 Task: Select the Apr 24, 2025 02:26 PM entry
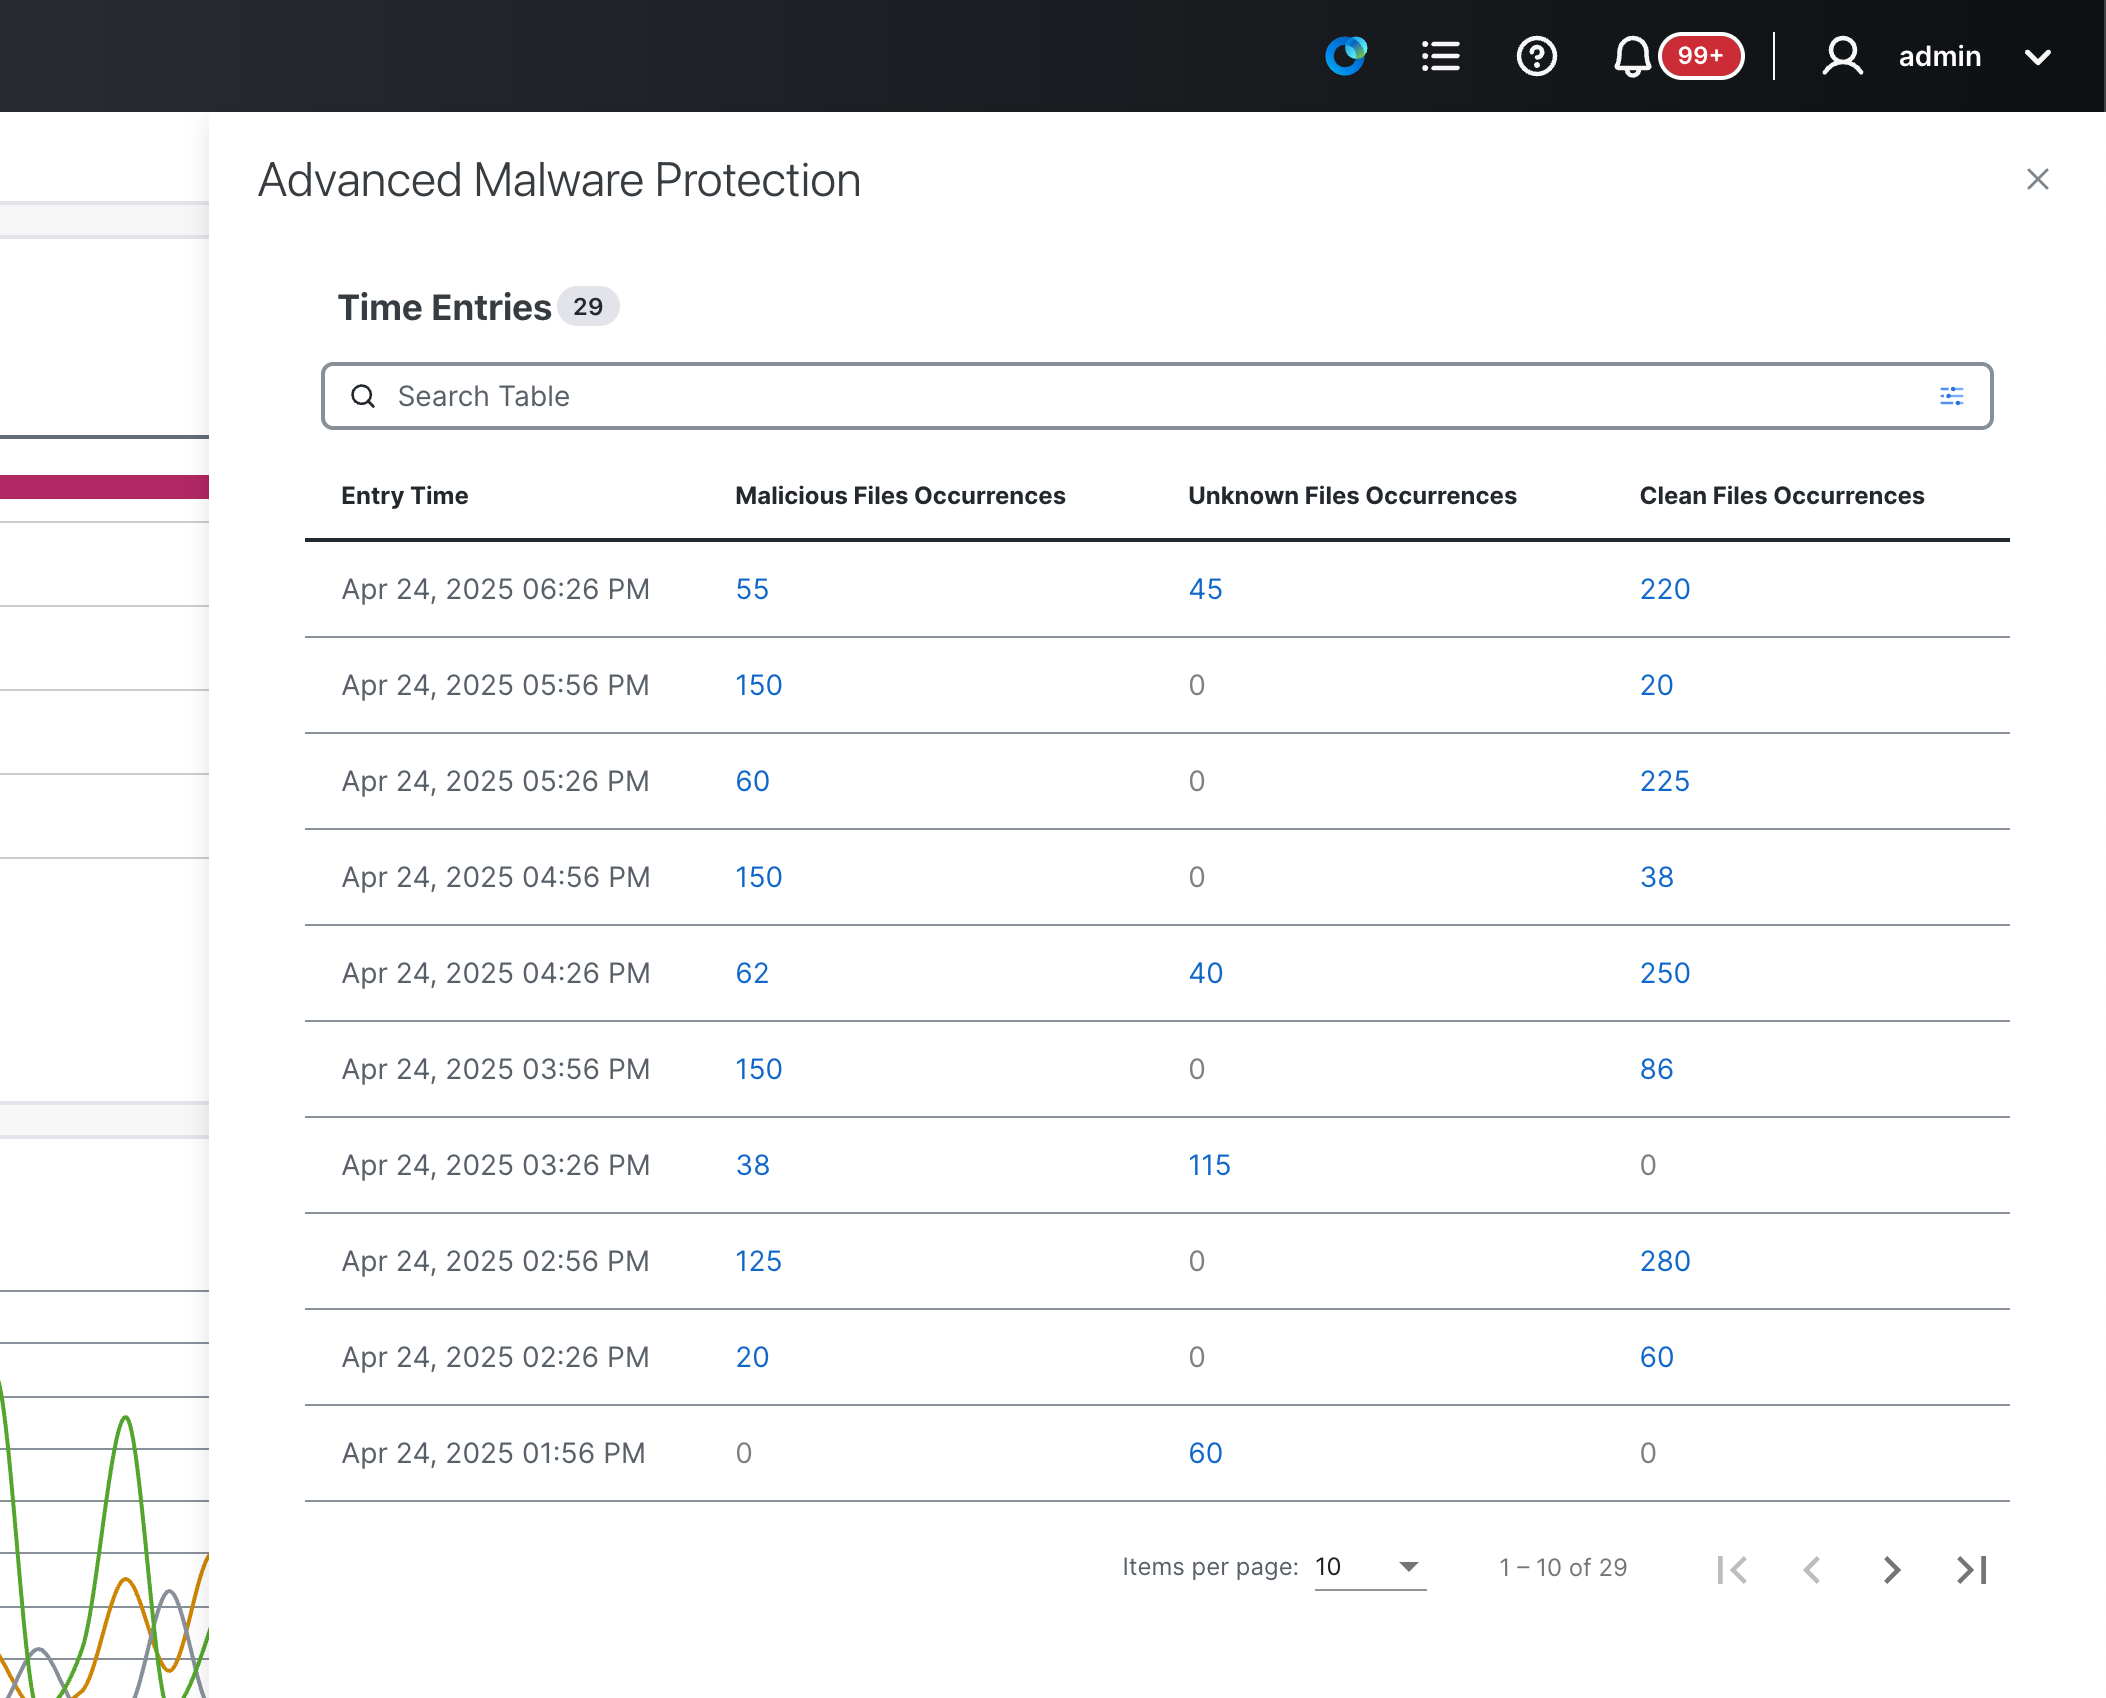pyautogui.click(x=496, y=1357)
